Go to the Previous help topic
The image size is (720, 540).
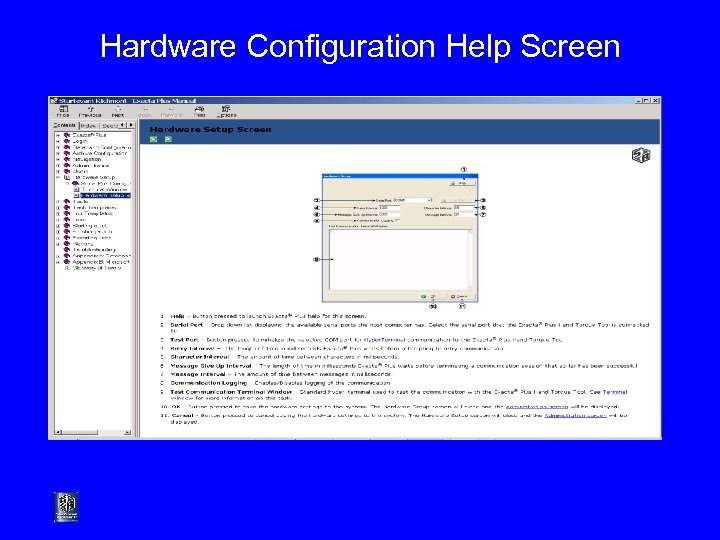click(x=90, y=112)
